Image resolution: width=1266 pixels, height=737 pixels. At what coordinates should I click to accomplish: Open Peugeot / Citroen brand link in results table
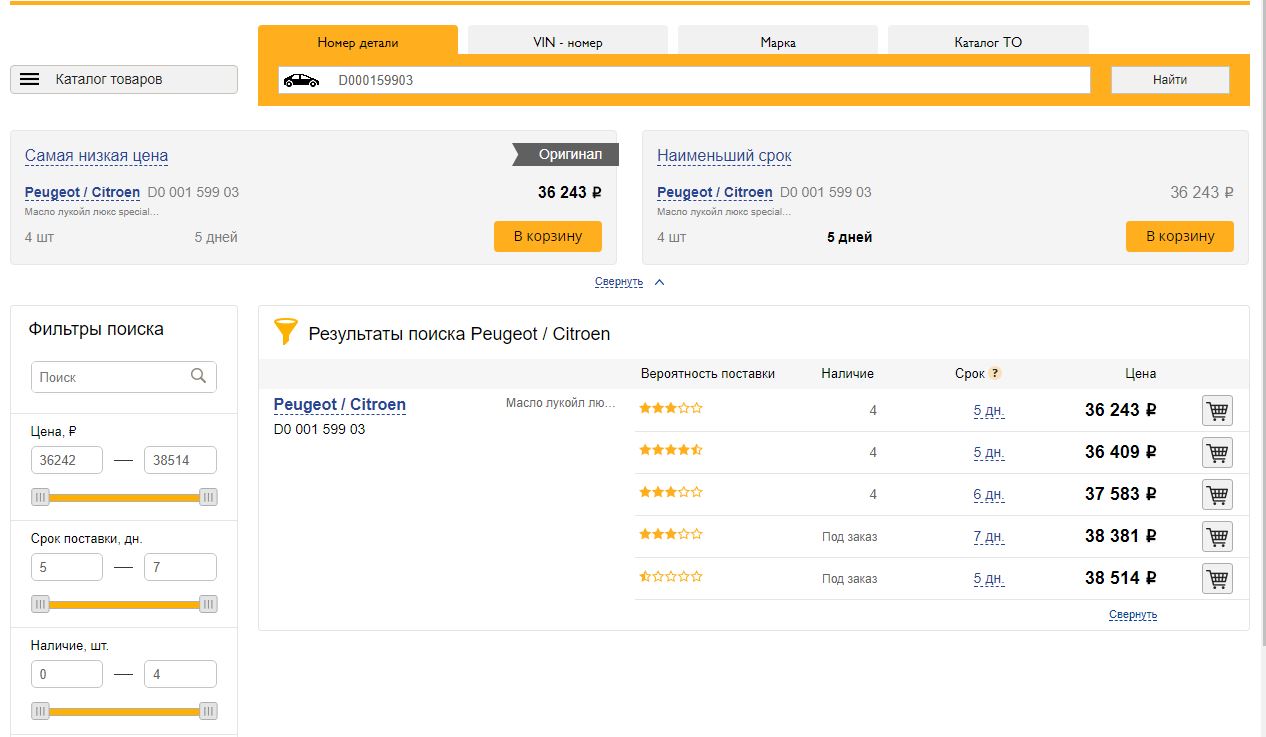[x=340, y=405]
